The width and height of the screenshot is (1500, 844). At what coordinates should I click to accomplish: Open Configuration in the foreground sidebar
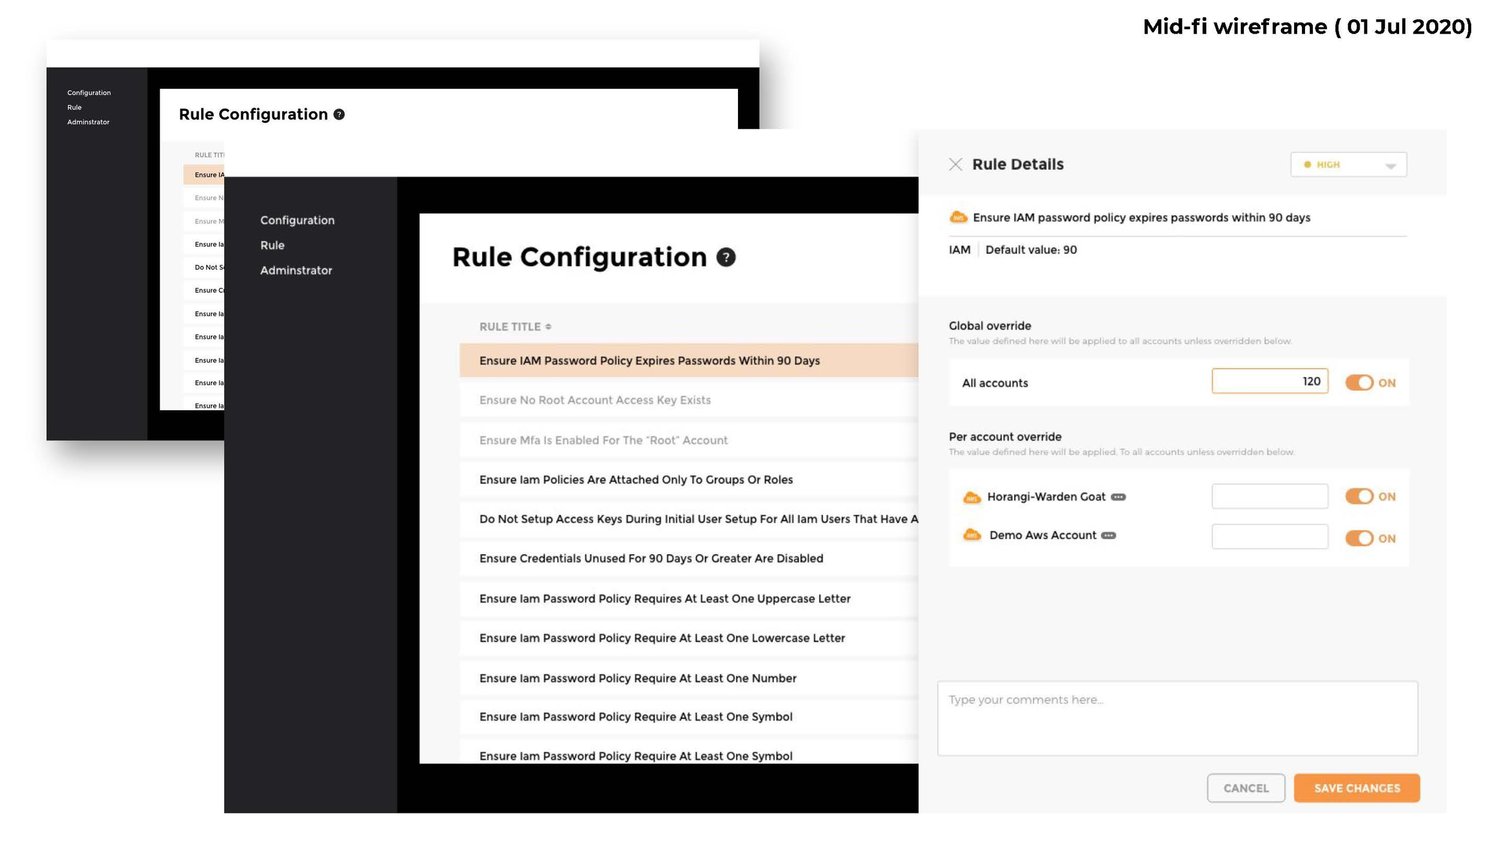pyautogui.click(x=297, y=220)
